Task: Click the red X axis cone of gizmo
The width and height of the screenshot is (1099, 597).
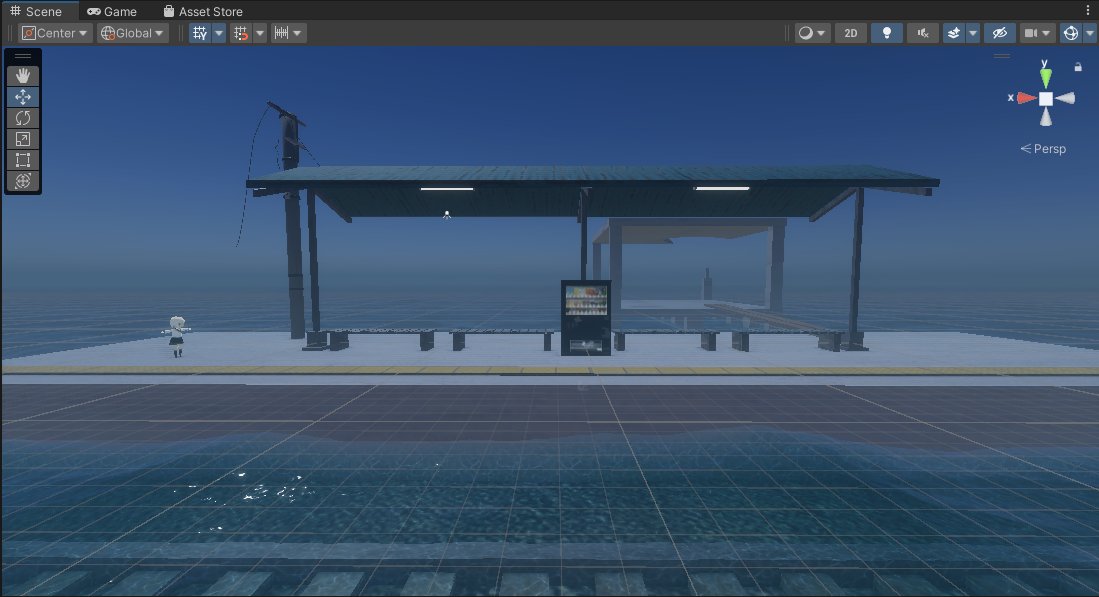Action: [x=1026, y=98]
